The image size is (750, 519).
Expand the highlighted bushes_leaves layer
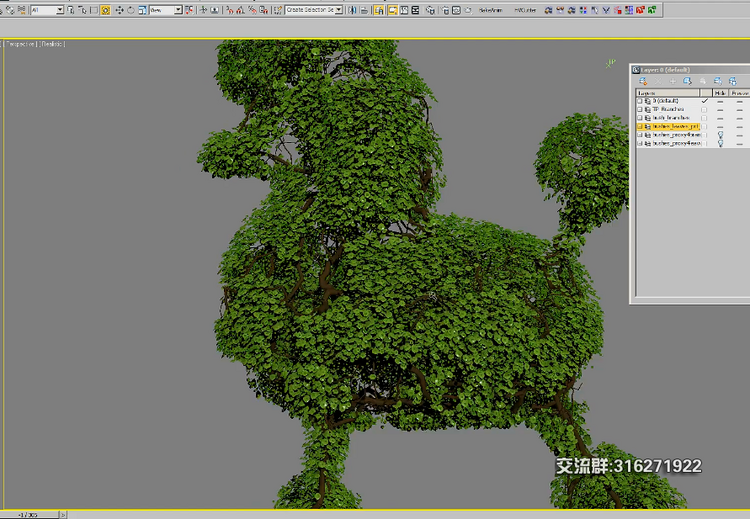[640, 126]
